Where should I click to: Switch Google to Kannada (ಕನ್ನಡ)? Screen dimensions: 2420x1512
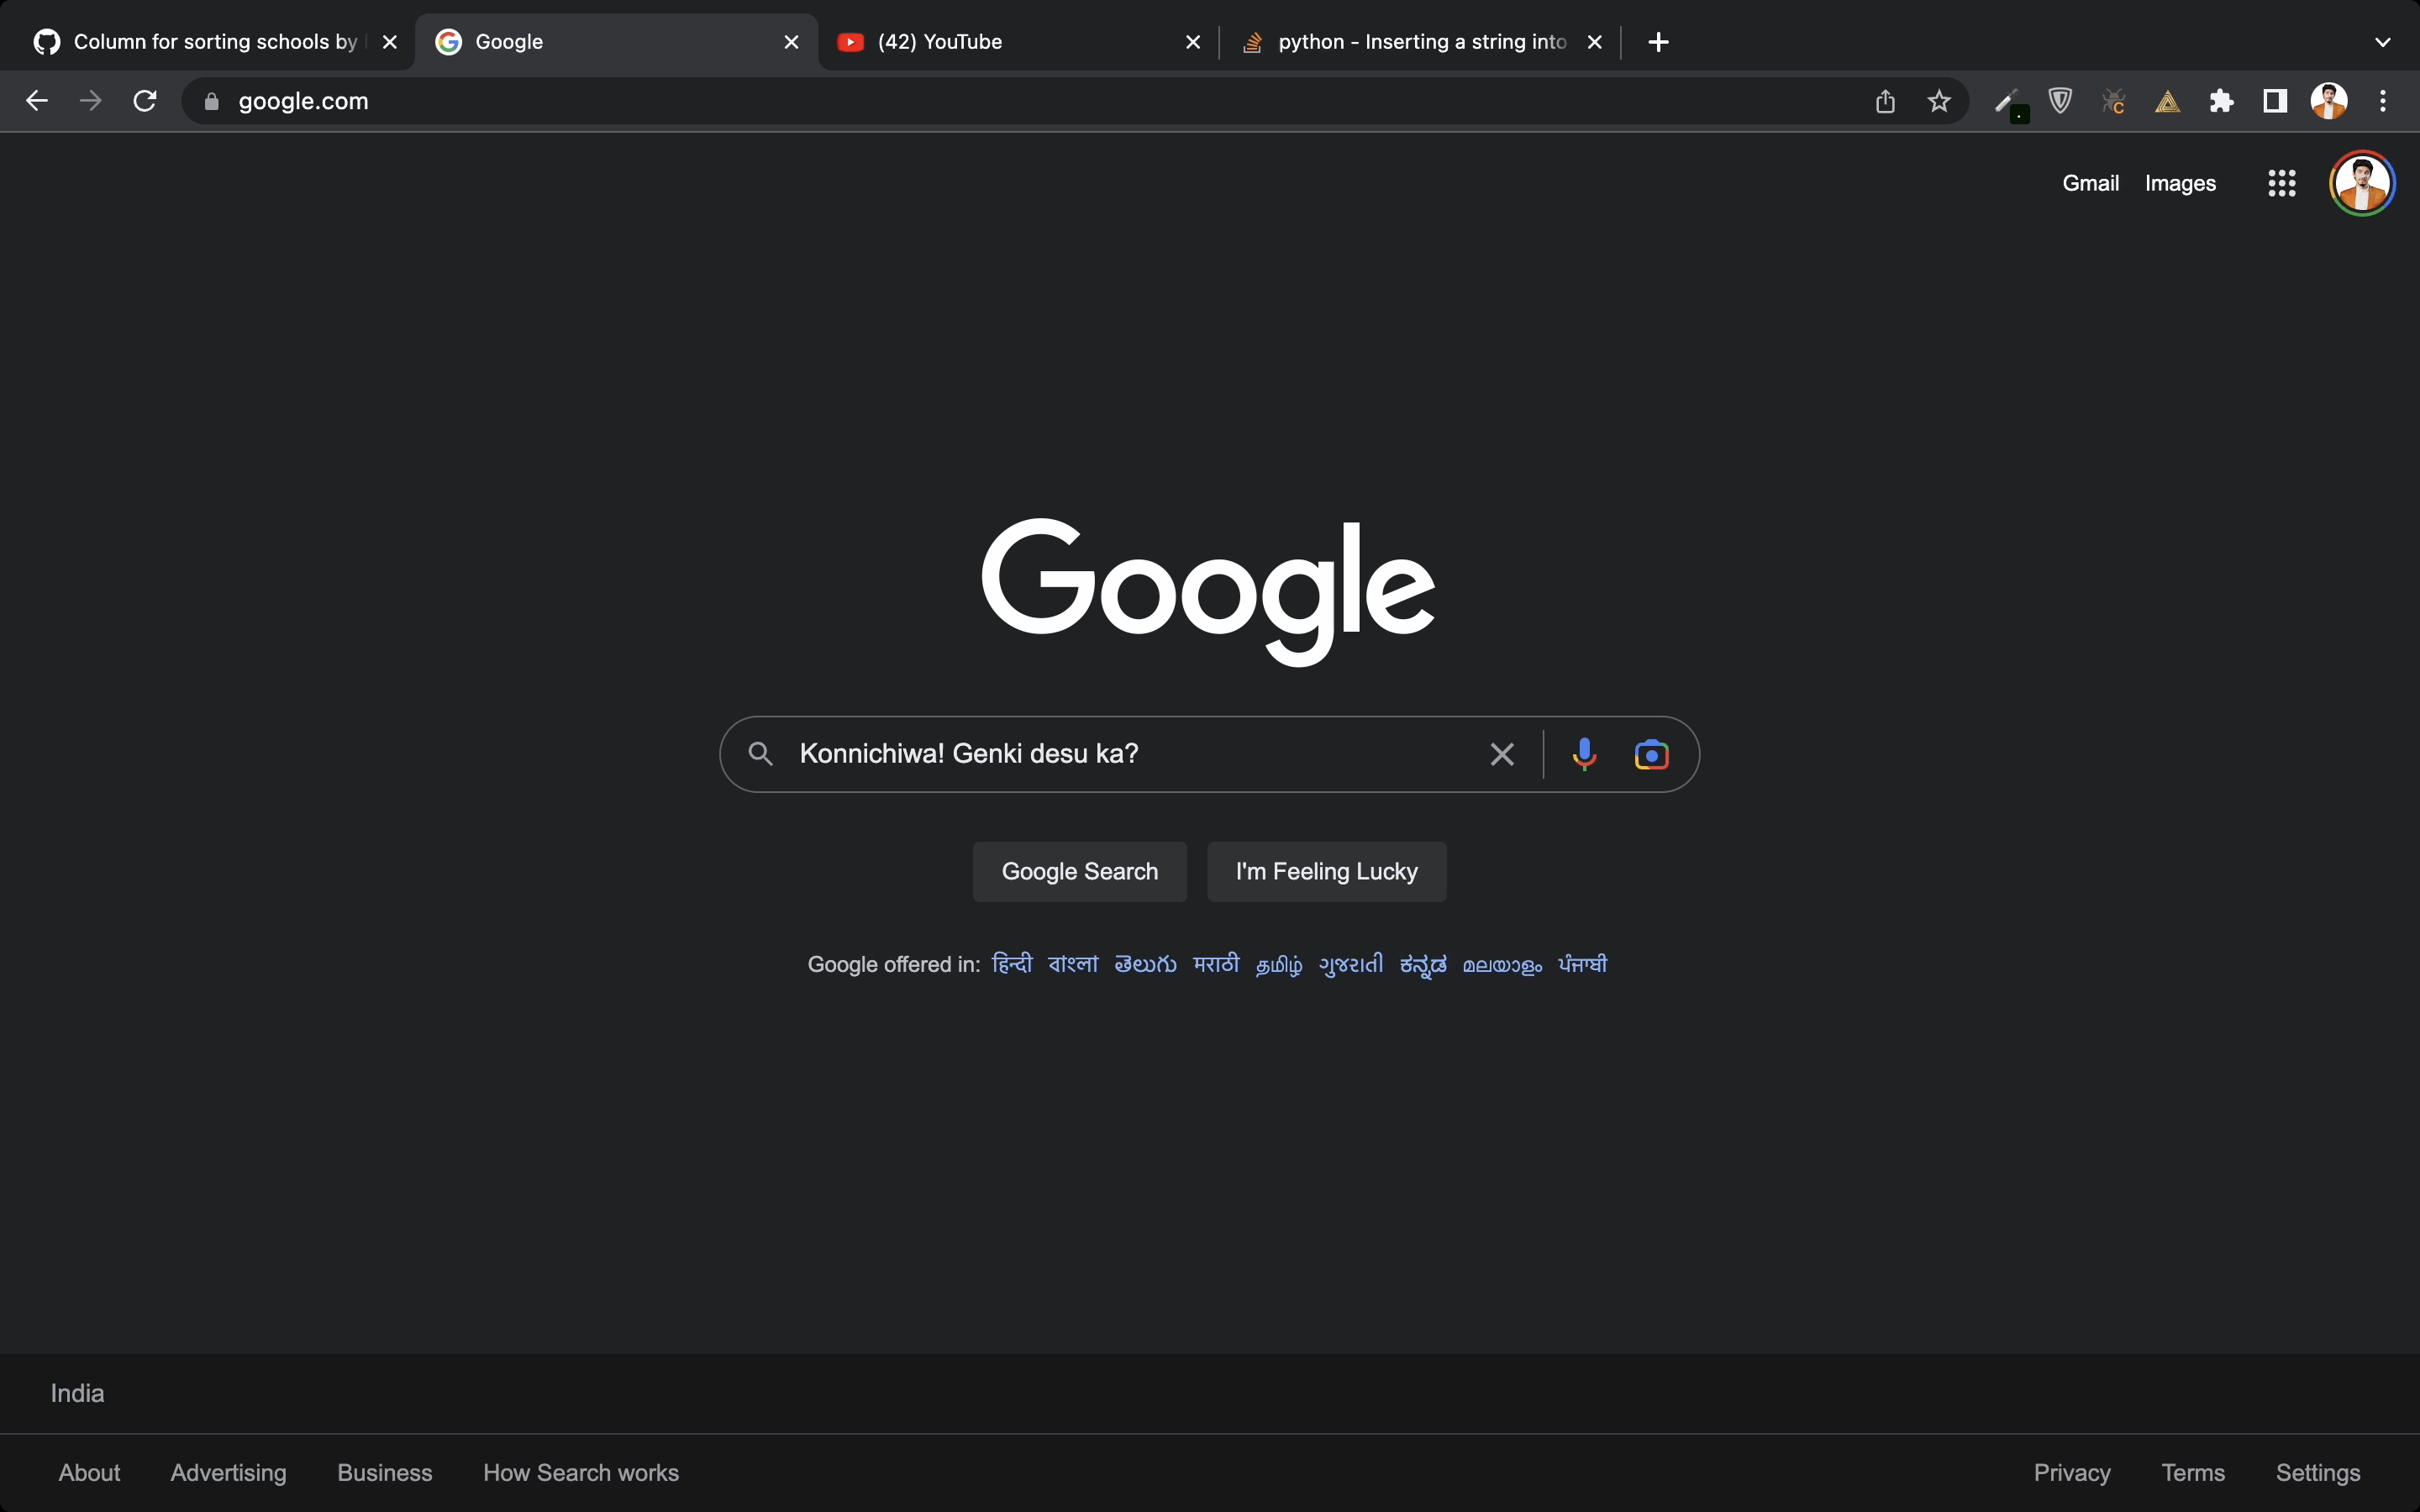(x=1423, y=965)
